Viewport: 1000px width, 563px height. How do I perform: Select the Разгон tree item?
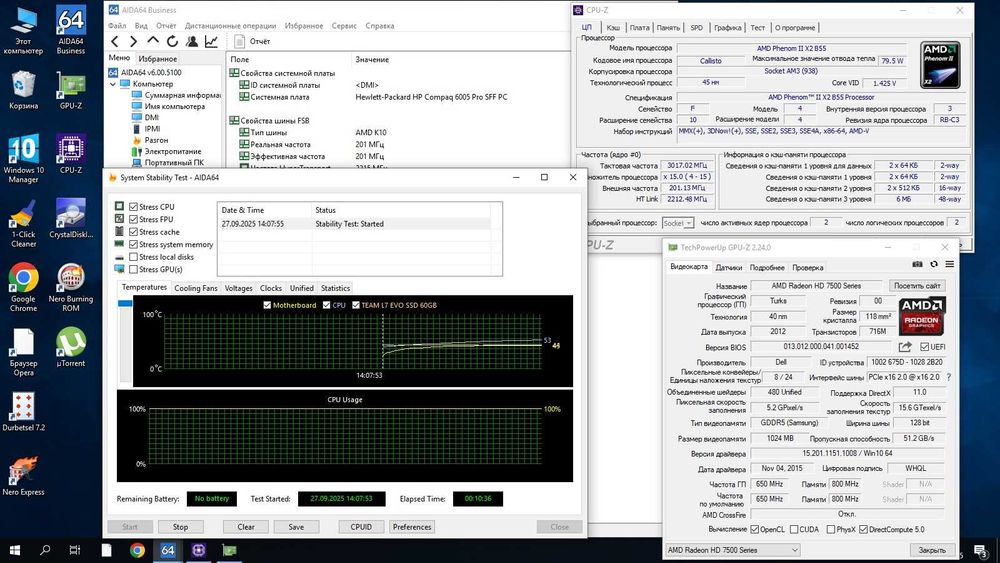(x=156, y=140)
